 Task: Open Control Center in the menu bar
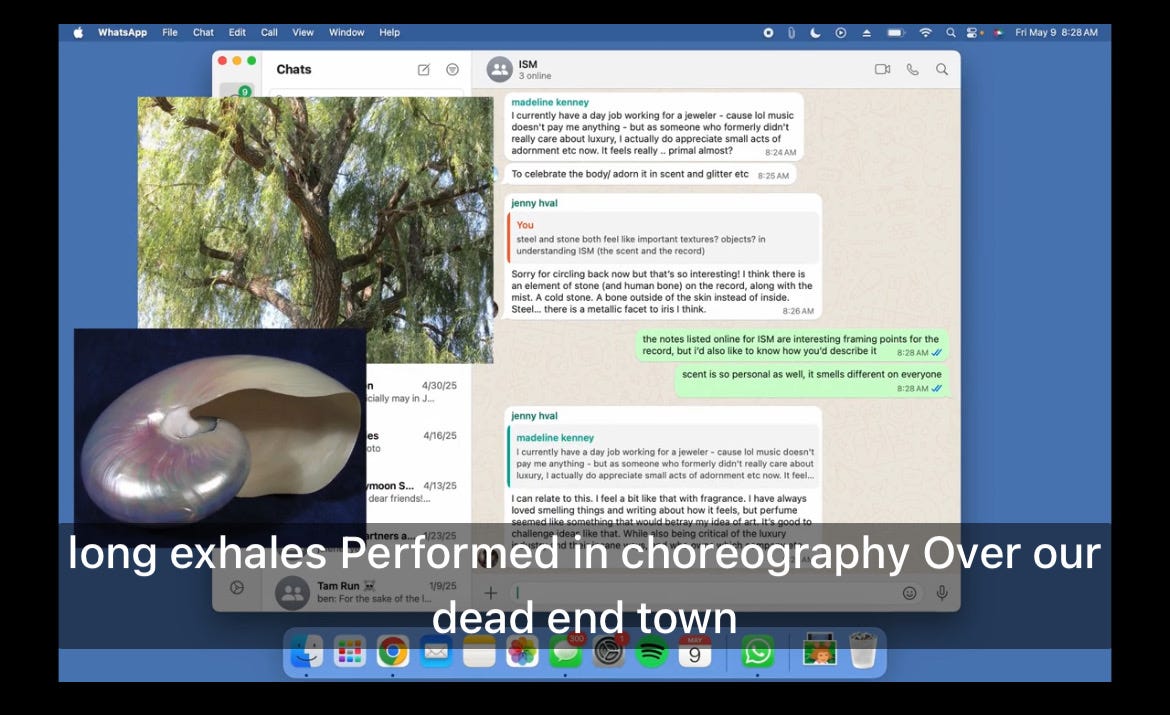point(972,33)
